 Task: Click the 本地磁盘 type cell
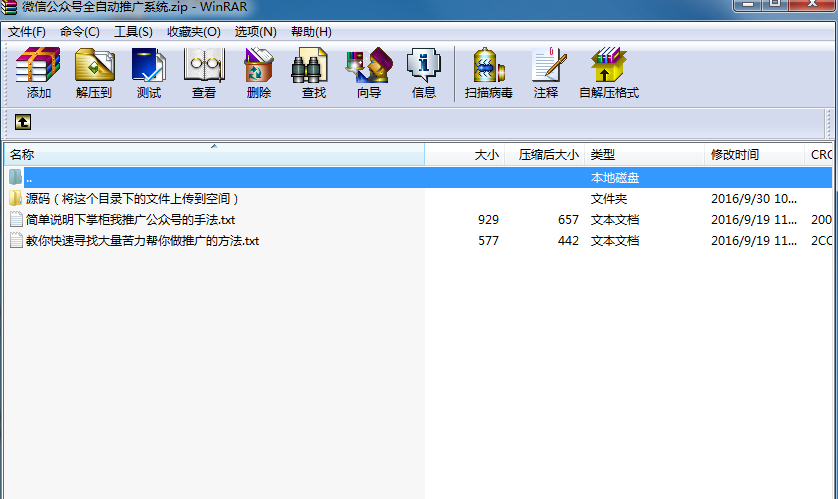pos(615,177)
